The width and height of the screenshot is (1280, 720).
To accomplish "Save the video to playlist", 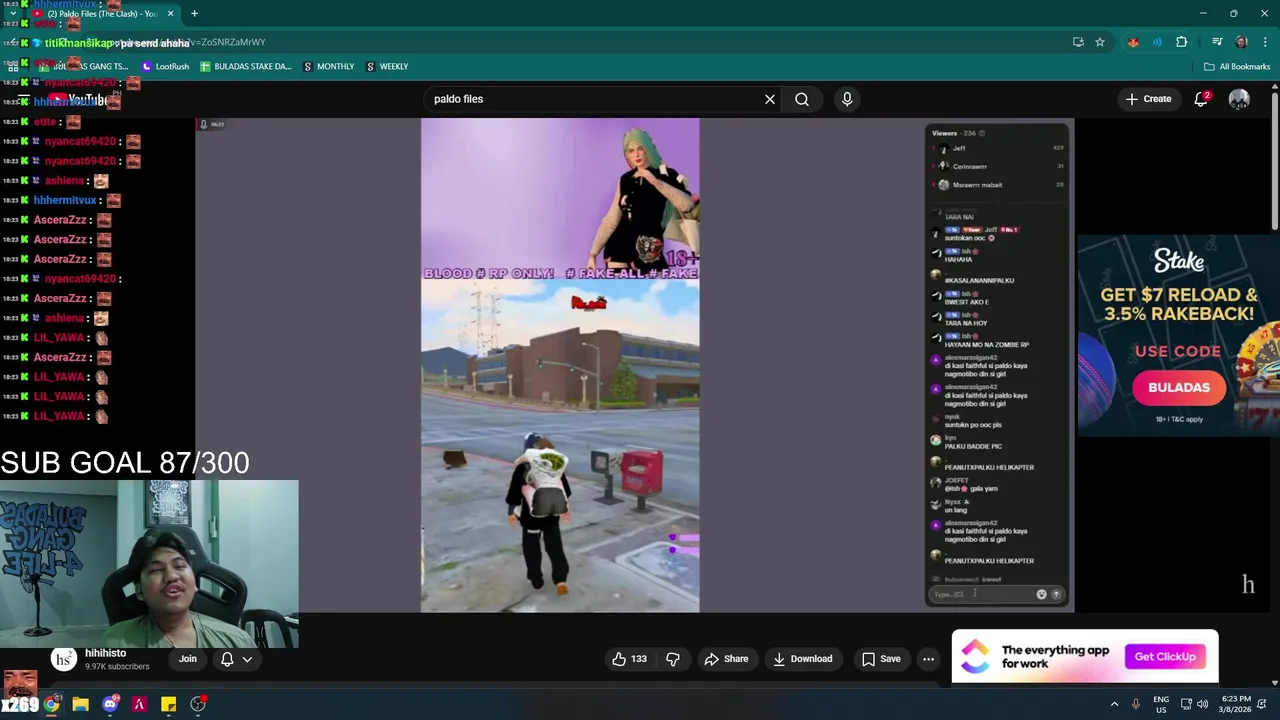I will point(881,659).
